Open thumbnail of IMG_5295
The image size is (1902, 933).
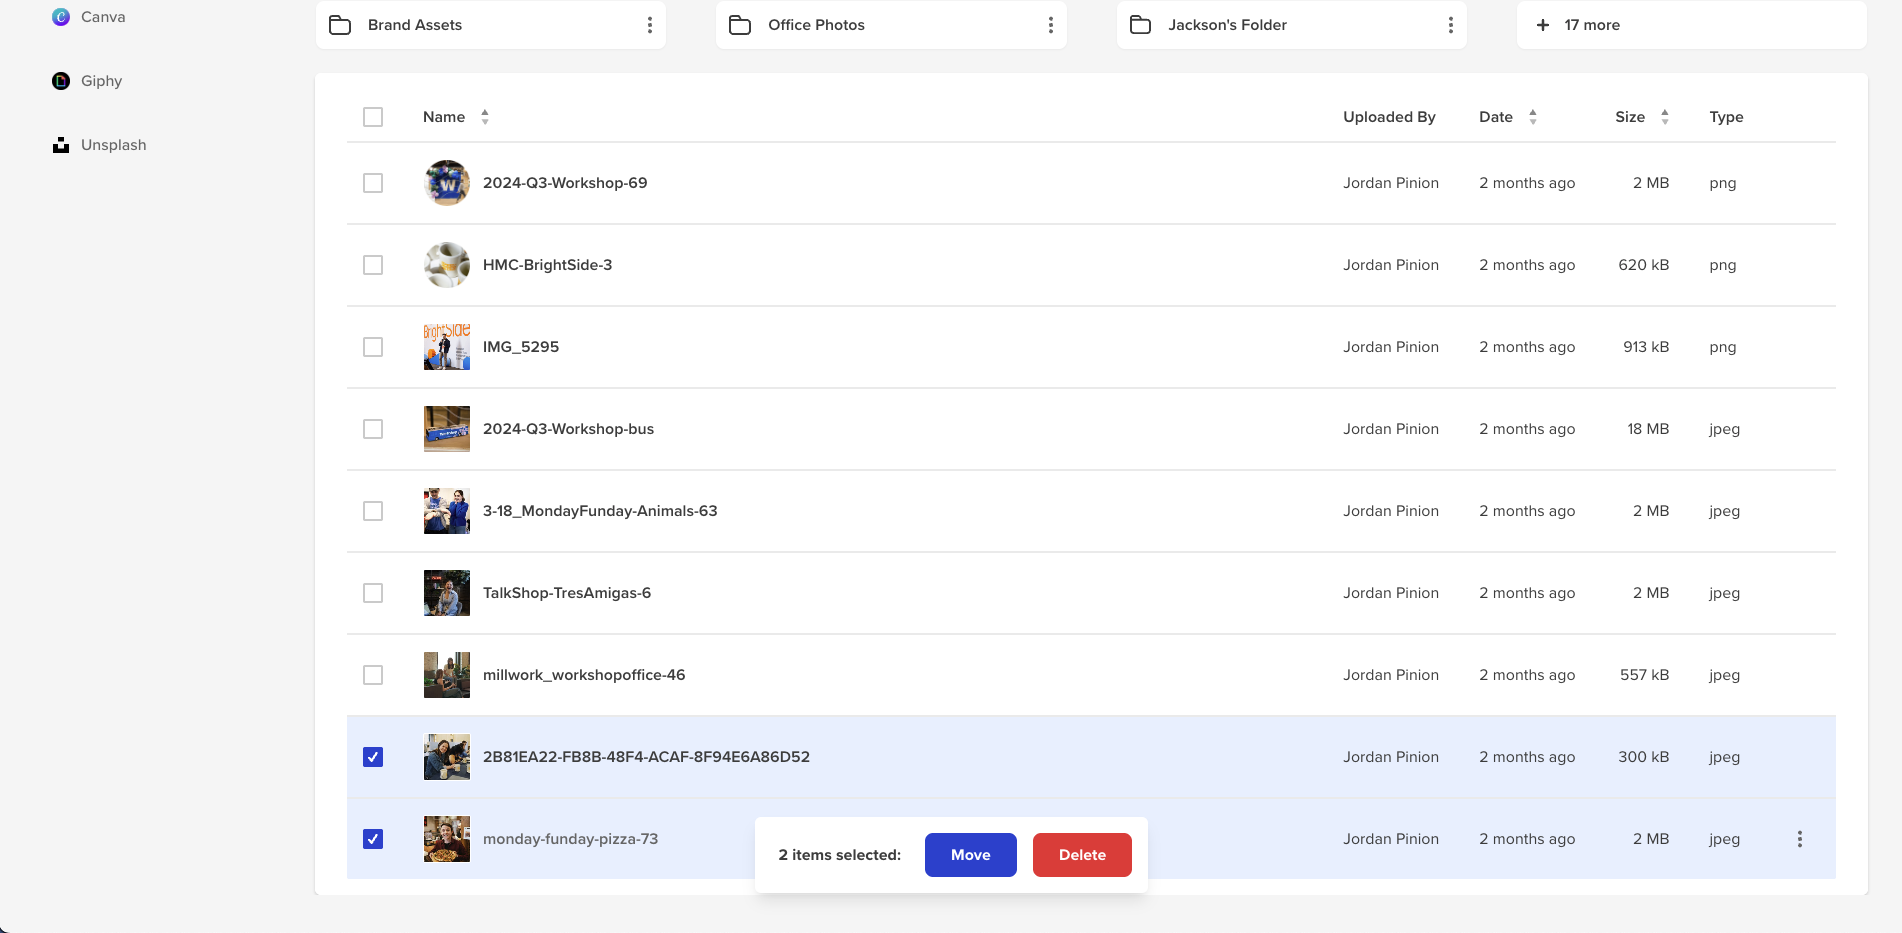(x=447, y=347)
